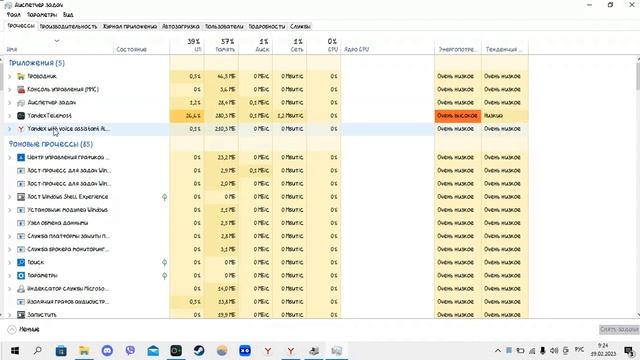
Task: Open Discord from the taskbar
Action: [107, 351]
